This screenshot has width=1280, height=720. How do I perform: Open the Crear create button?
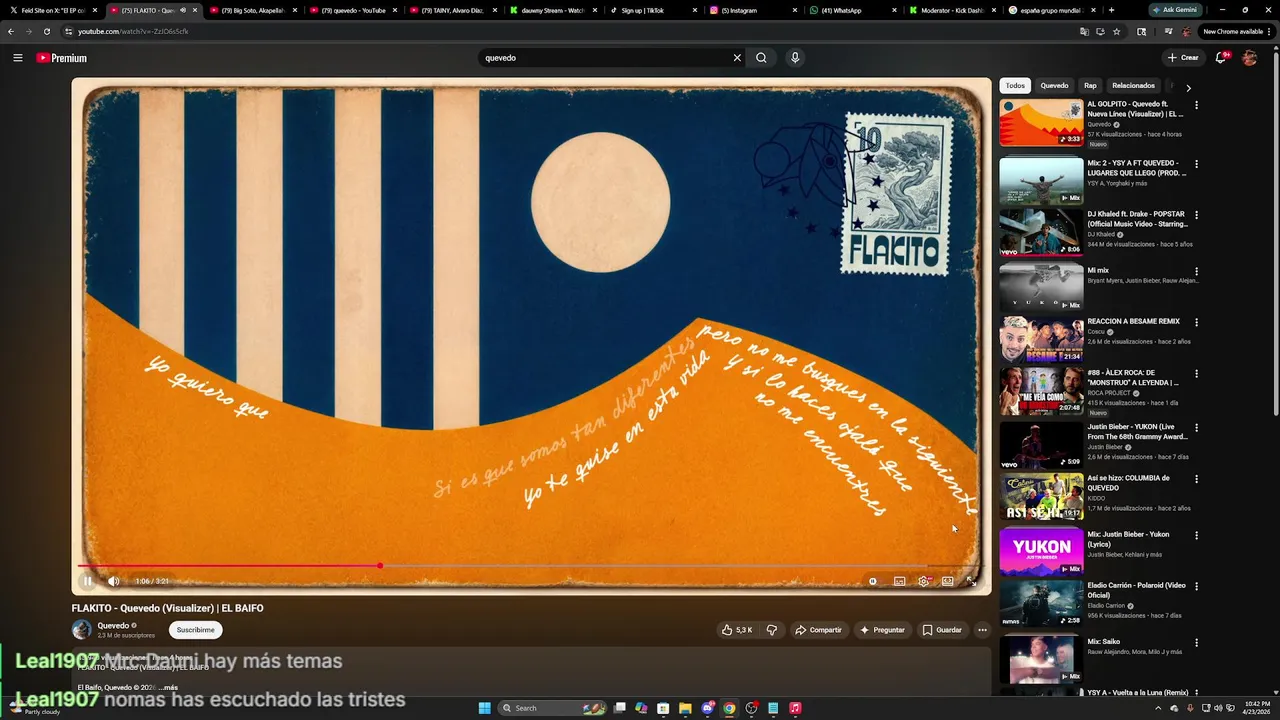pyautogui.click(x=1183, y=58)
